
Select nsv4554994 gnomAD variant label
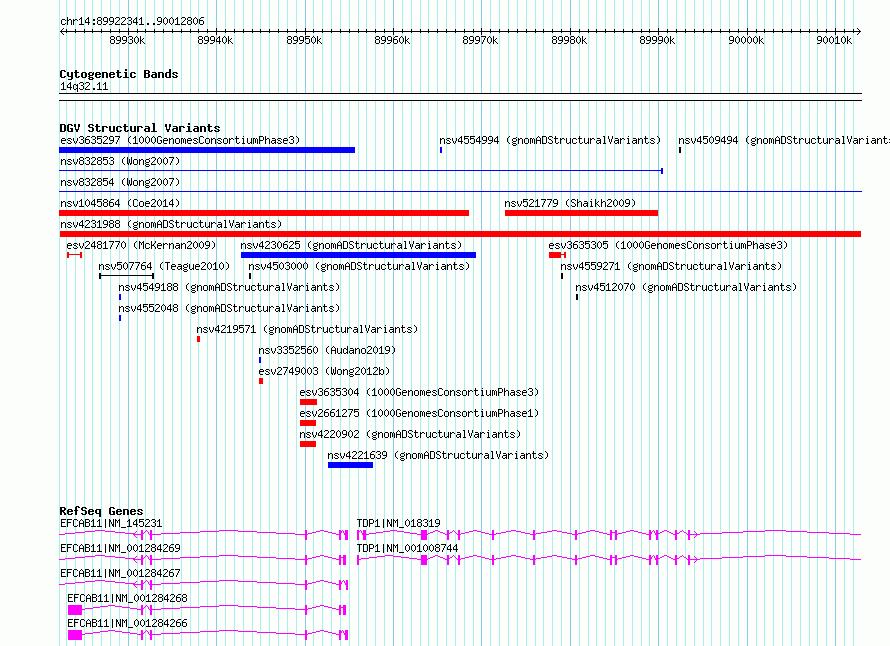pyautogui.click(x=550, y=140)
